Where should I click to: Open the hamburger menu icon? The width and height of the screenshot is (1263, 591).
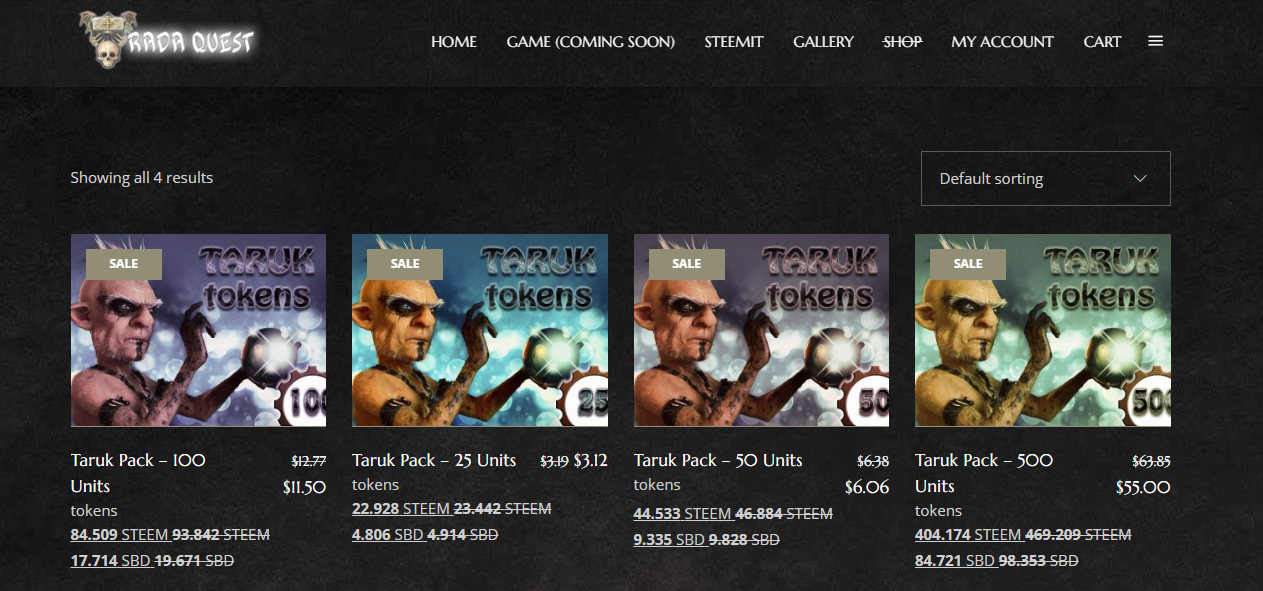tap(1155, 41)
